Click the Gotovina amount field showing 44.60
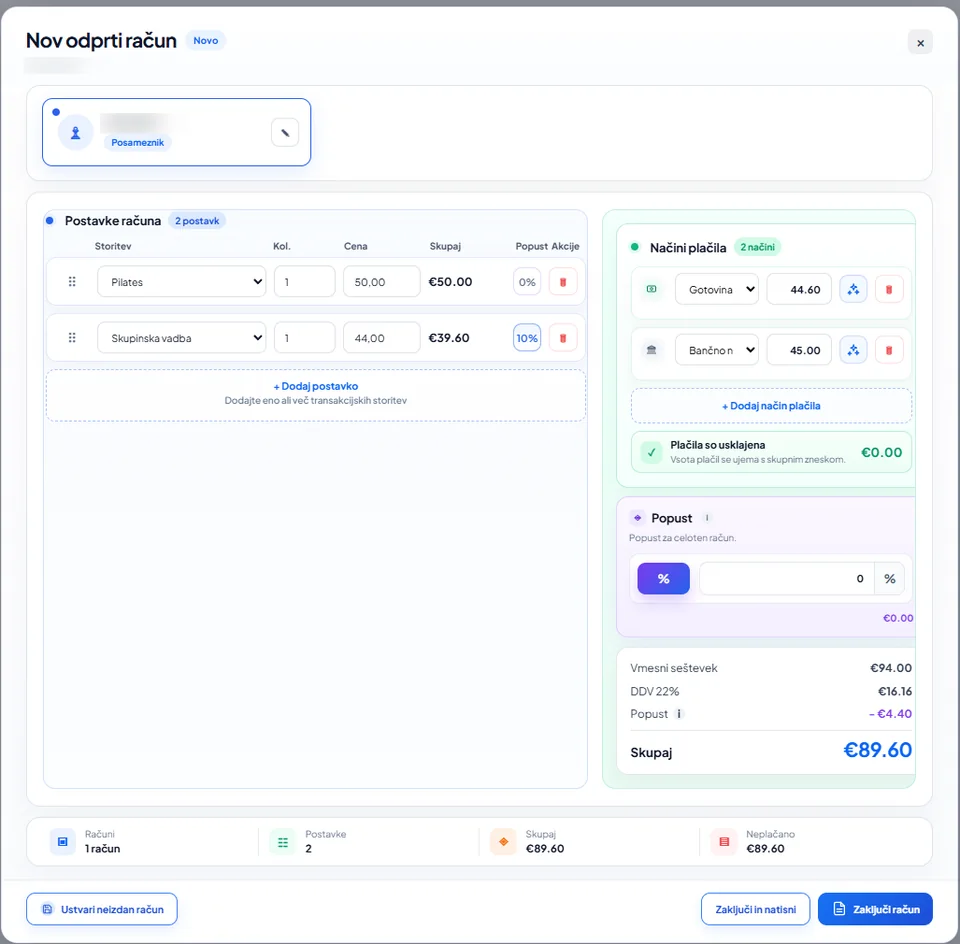Image resolution: width=960 pixels, height=944 pixels. (x=799, y=290)
